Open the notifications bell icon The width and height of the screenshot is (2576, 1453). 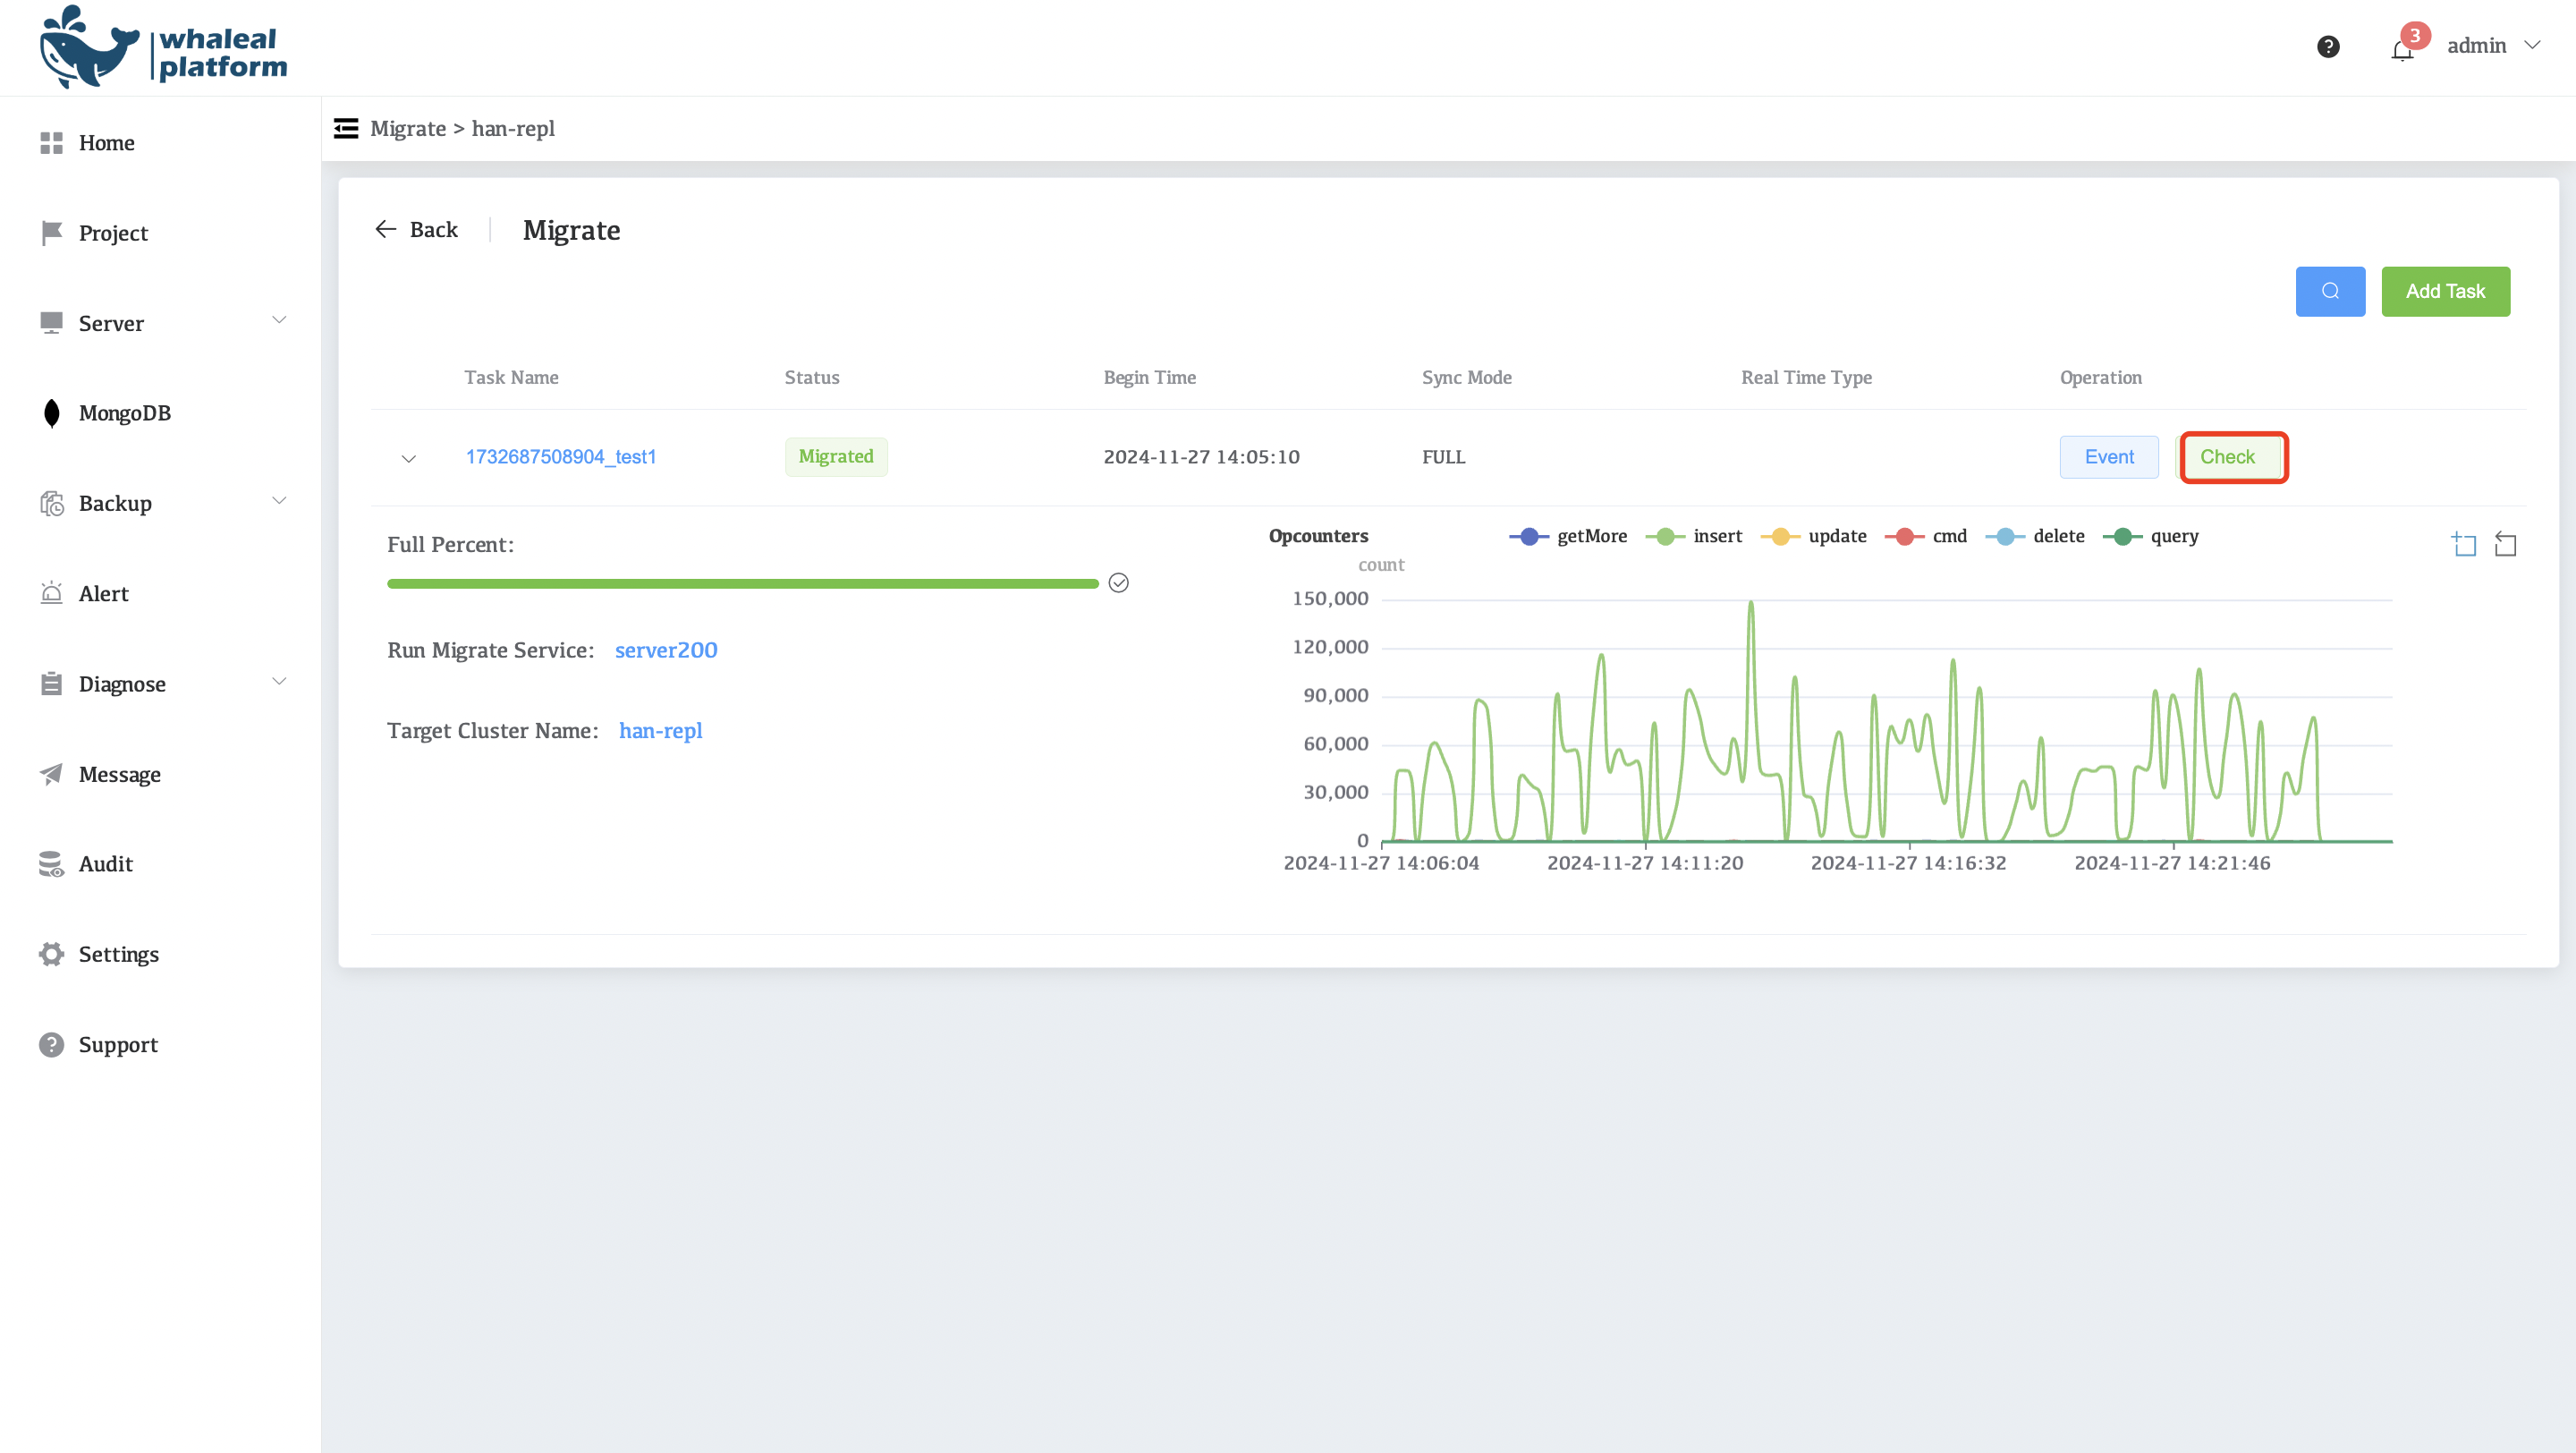pyautogui.click(x=2402, y=48)
